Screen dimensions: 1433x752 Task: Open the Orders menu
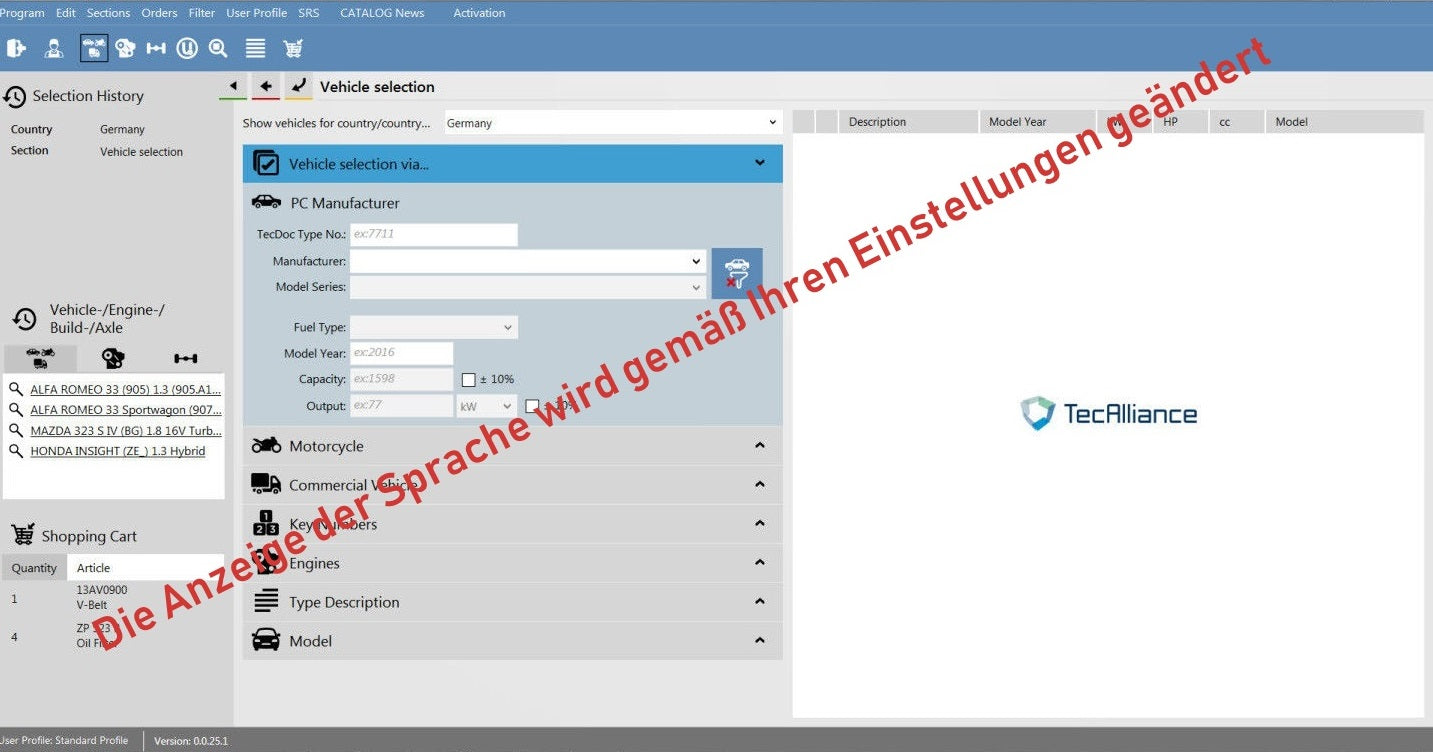pyautogui.click(x=159, y=13)
